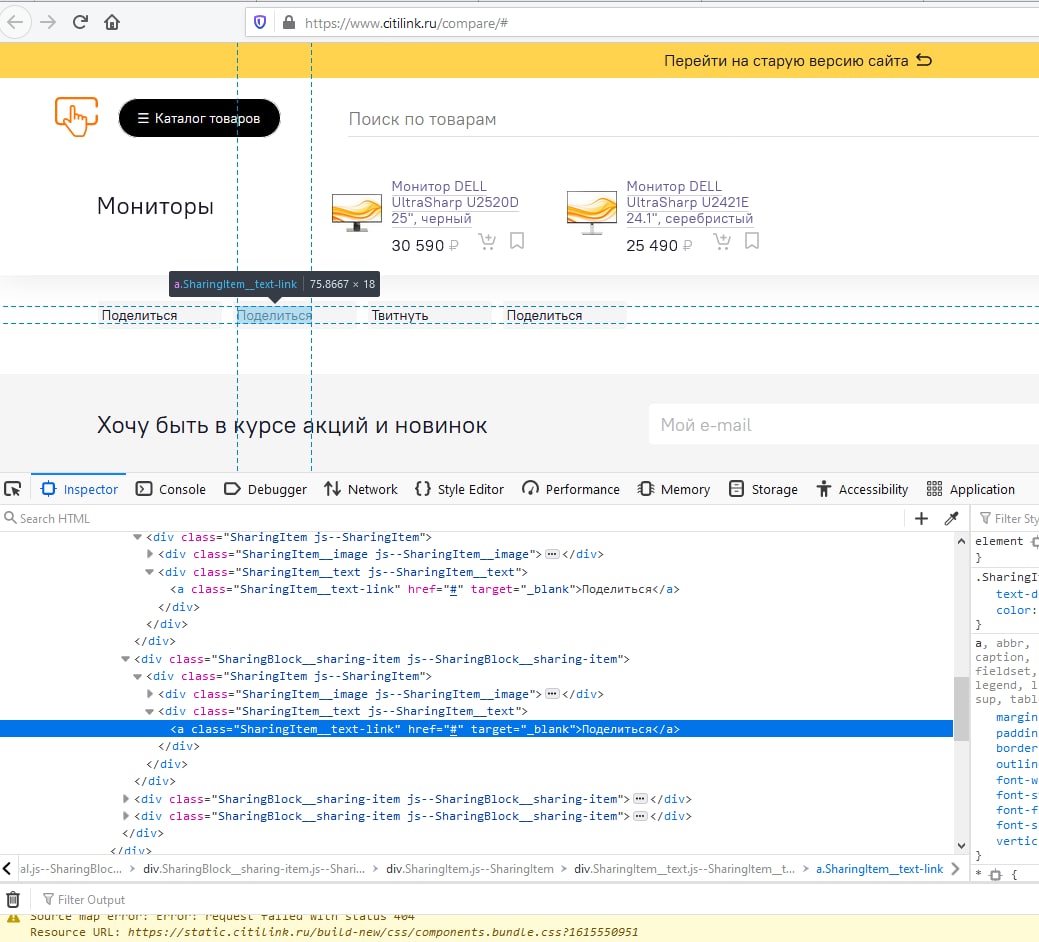
Task: Add Dell U2520D monitor to cart
Action: (487, 242)
